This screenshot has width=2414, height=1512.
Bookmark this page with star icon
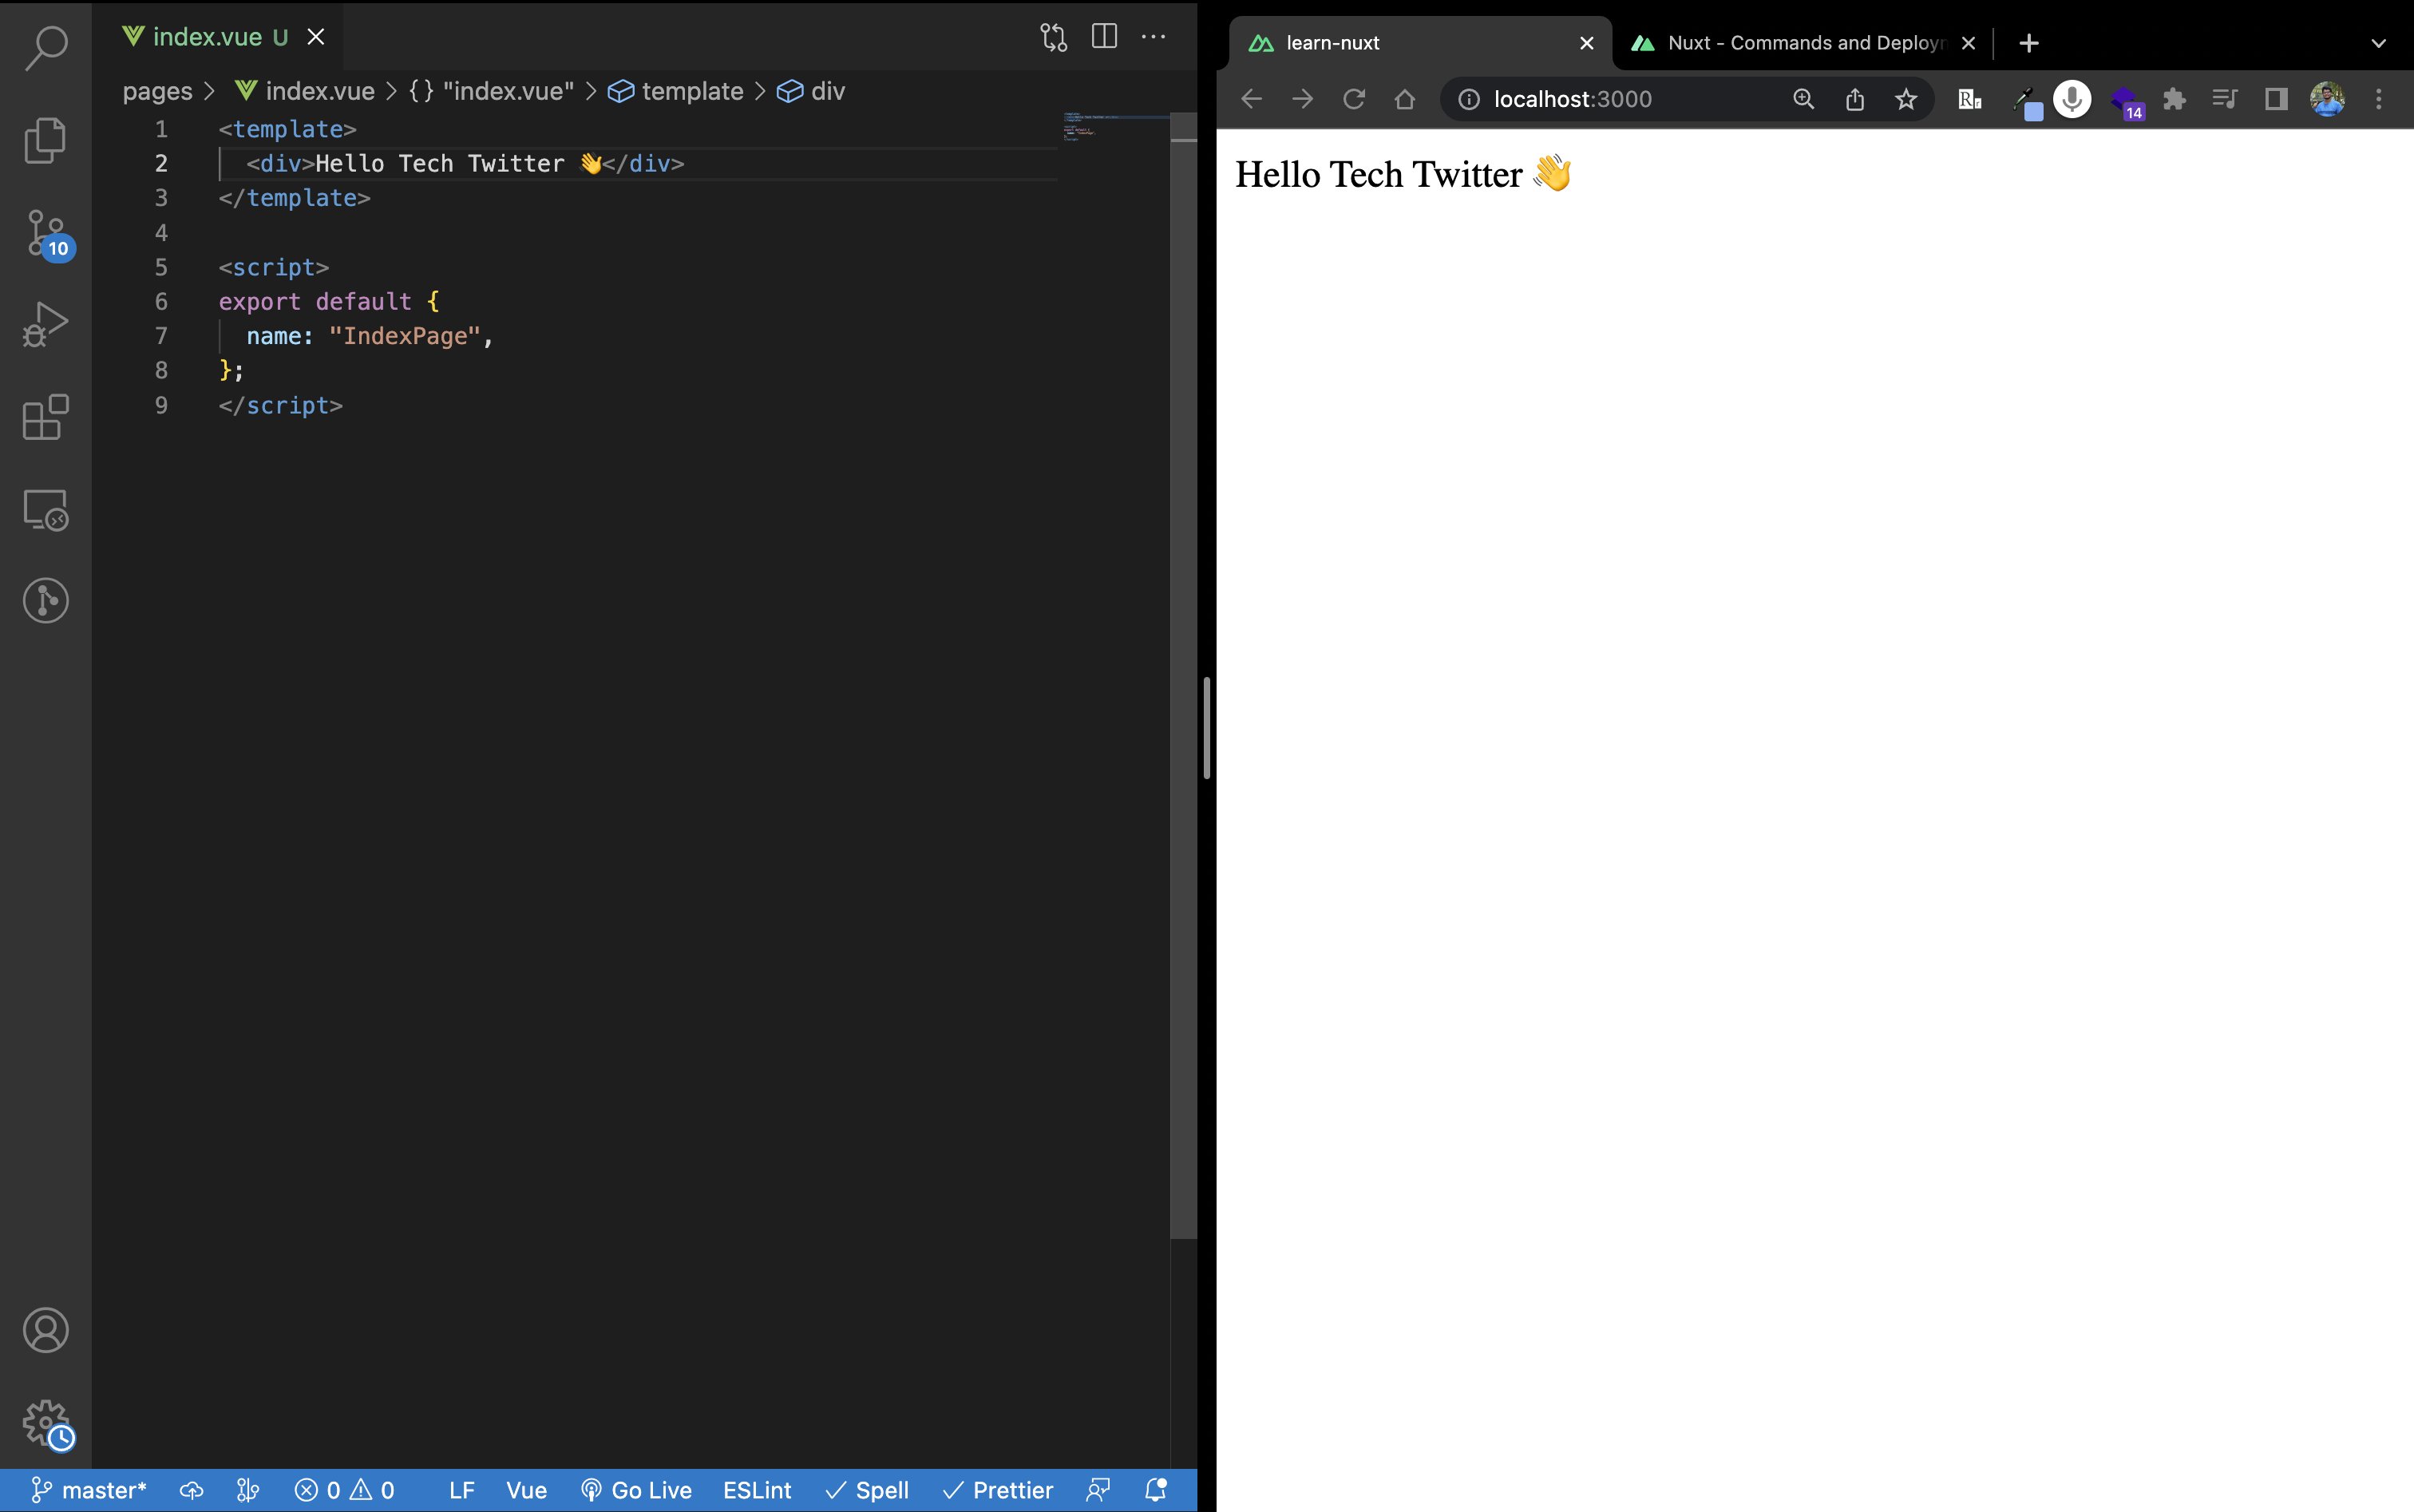point(1906,99)
